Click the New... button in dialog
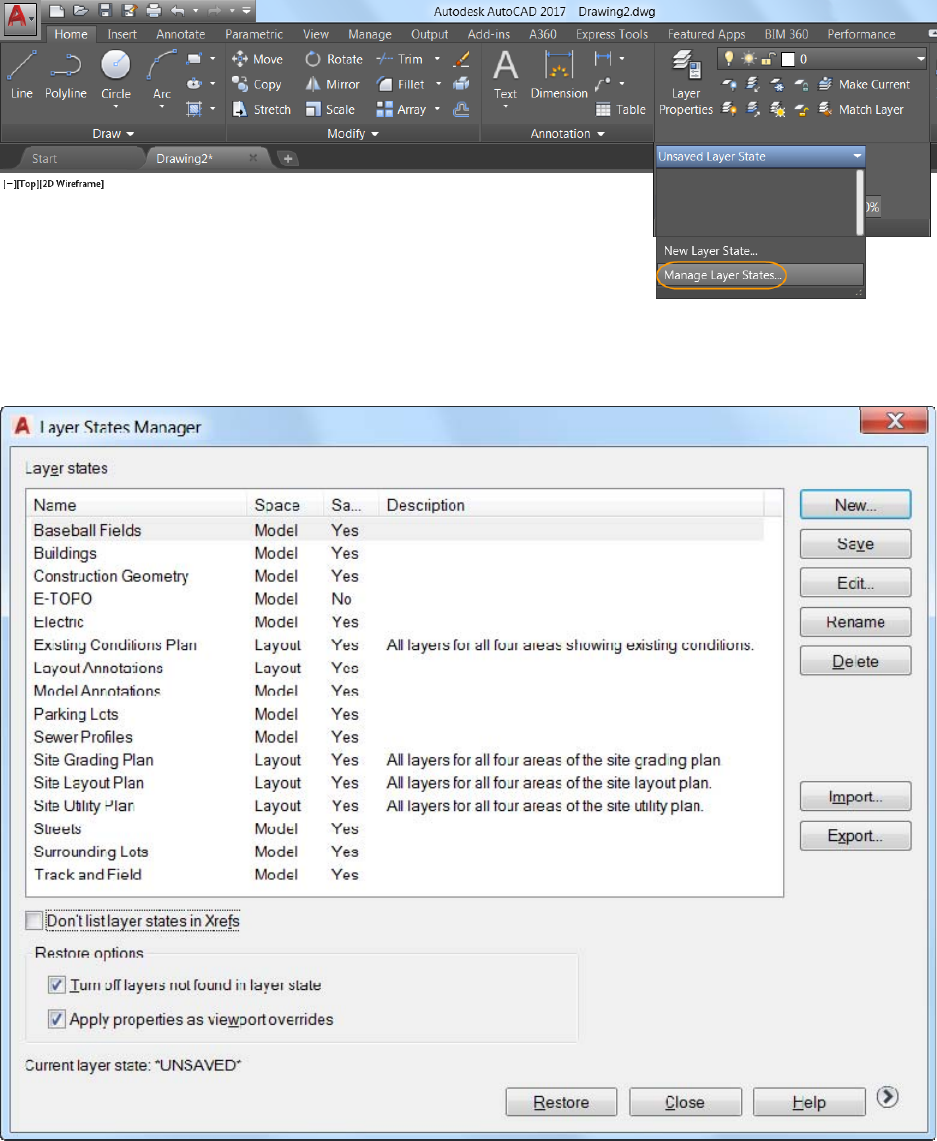937x1141 pixels. [856, 505]
